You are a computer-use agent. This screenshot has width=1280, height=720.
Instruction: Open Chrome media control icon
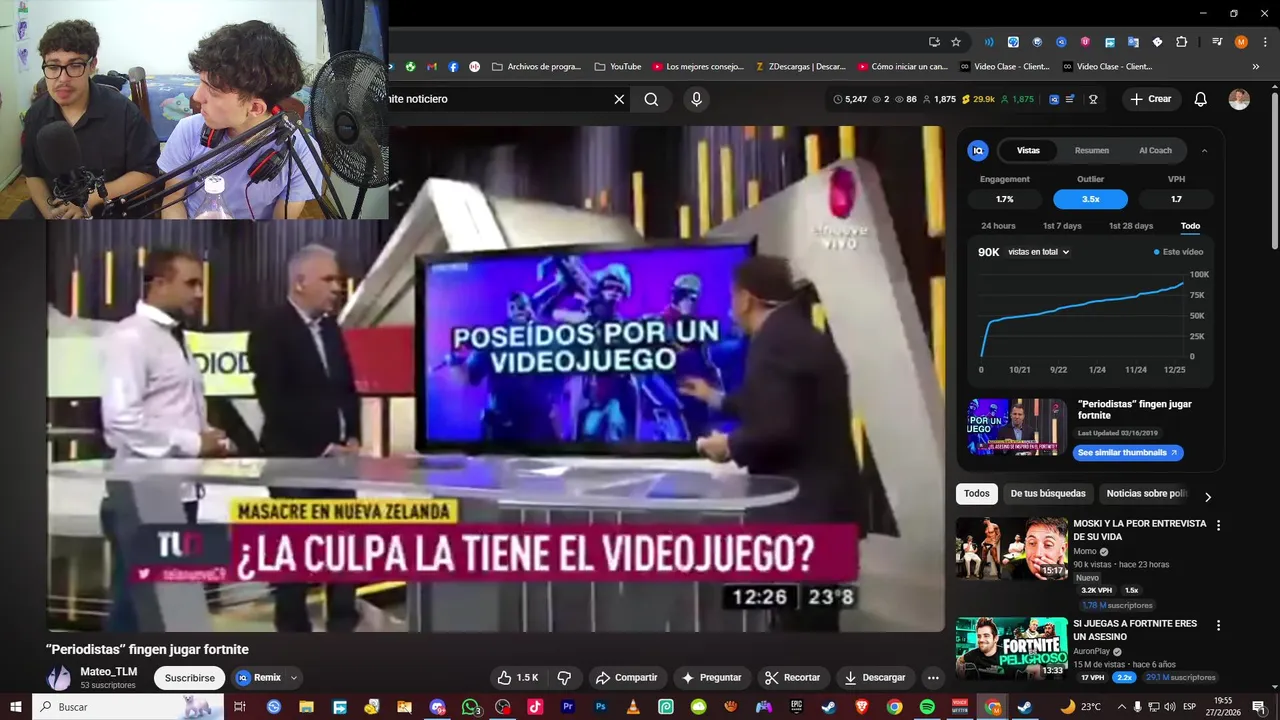[1217, 42]
